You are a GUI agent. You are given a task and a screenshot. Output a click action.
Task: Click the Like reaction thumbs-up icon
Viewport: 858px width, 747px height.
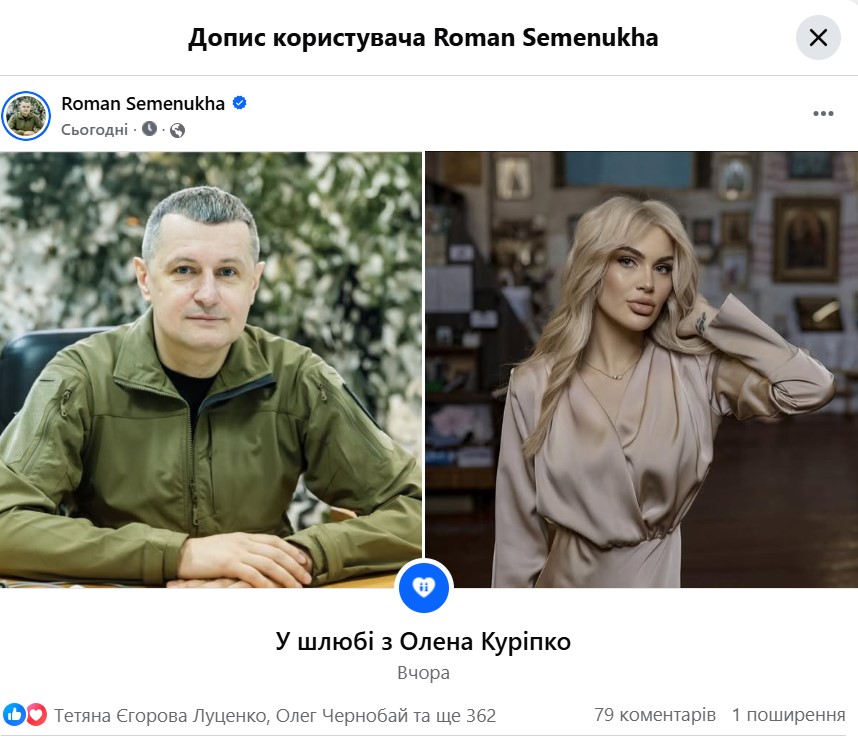coord(14,714)
